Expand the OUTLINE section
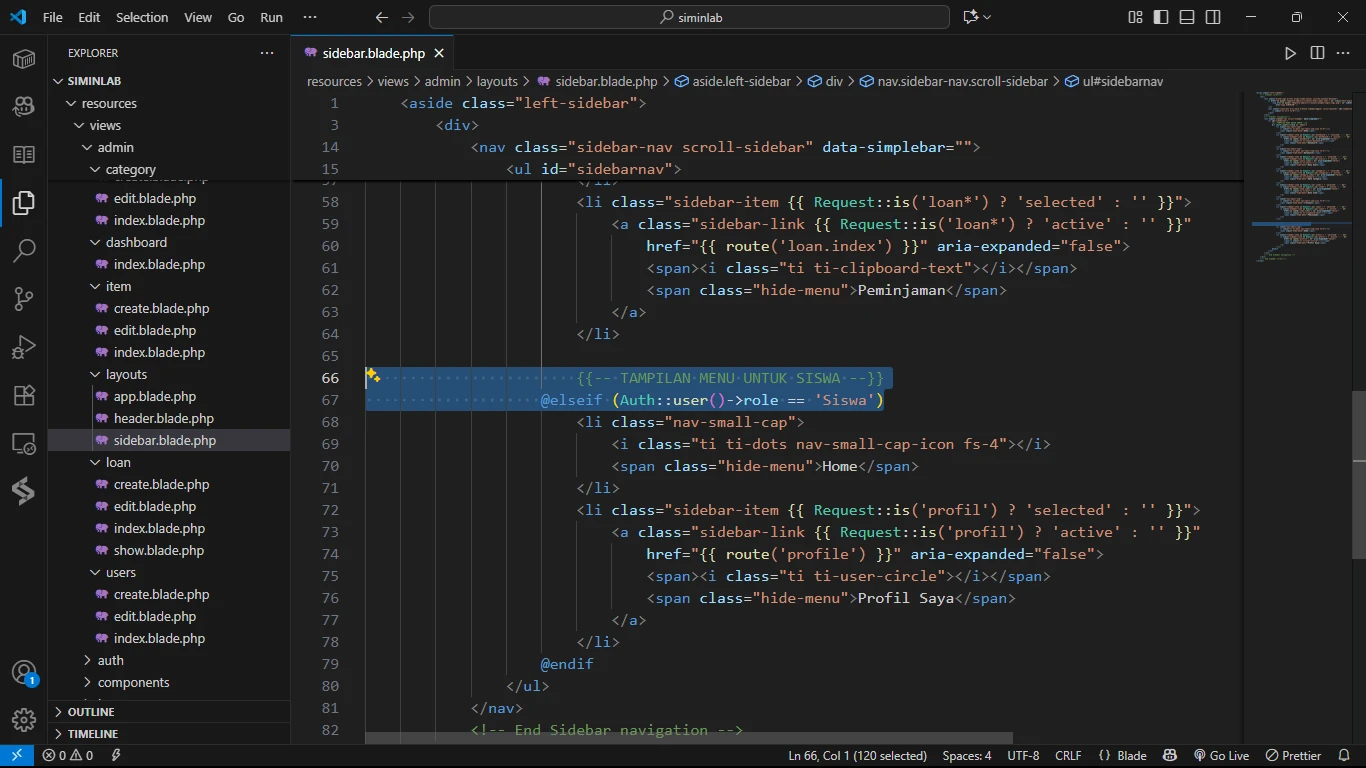1366x768 pixels. (x=91, y=712)
